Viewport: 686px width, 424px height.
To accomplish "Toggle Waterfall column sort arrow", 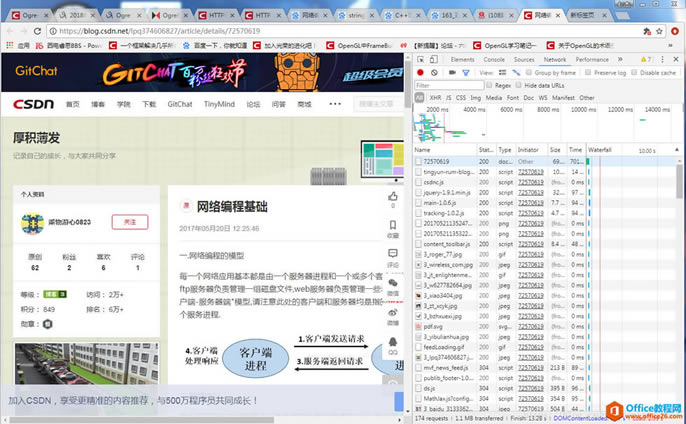I will (x=676, y=150).
